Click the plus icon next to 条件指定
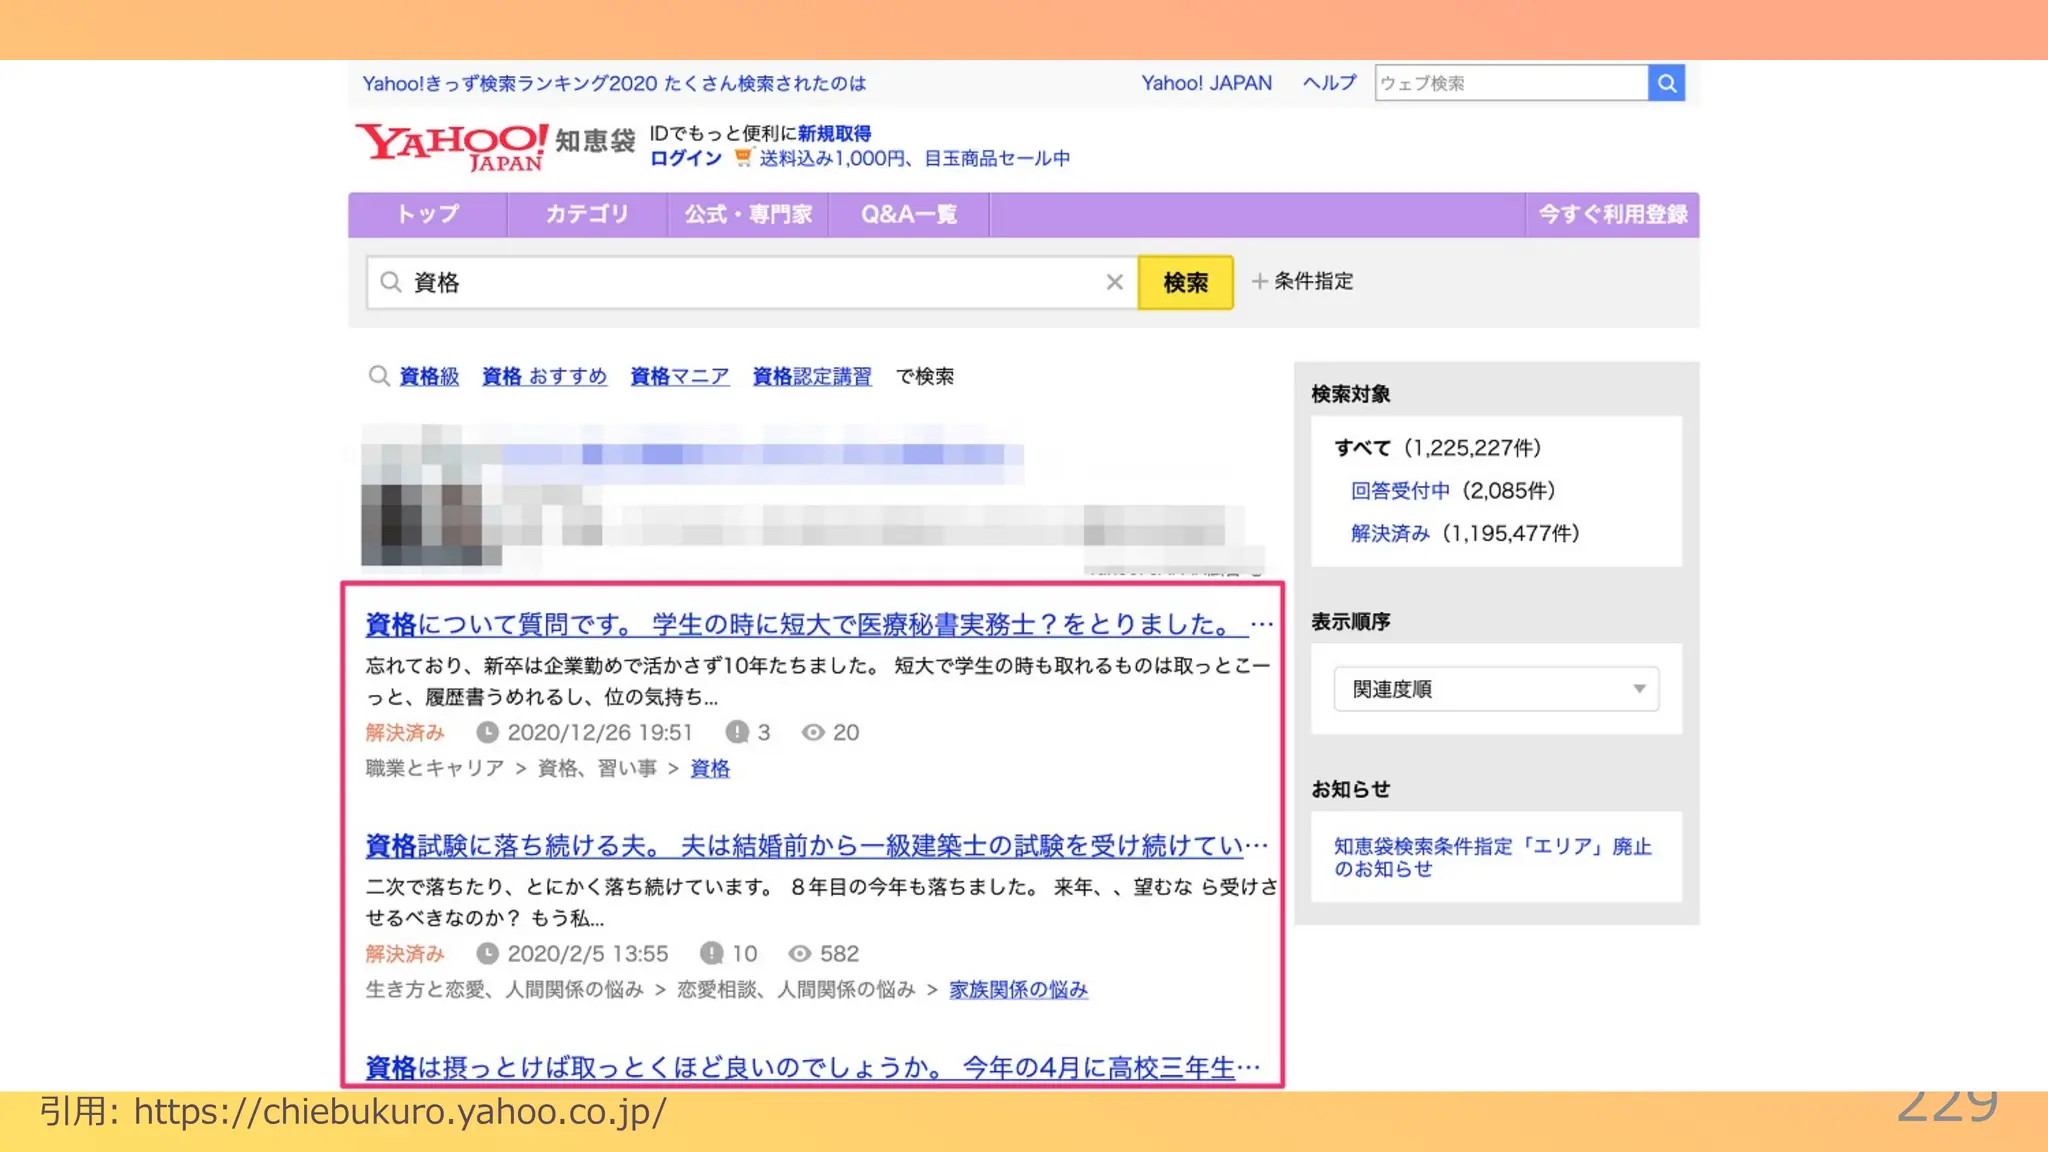The width and height of the screenshot is (2048, 1152). [1259, 281]
